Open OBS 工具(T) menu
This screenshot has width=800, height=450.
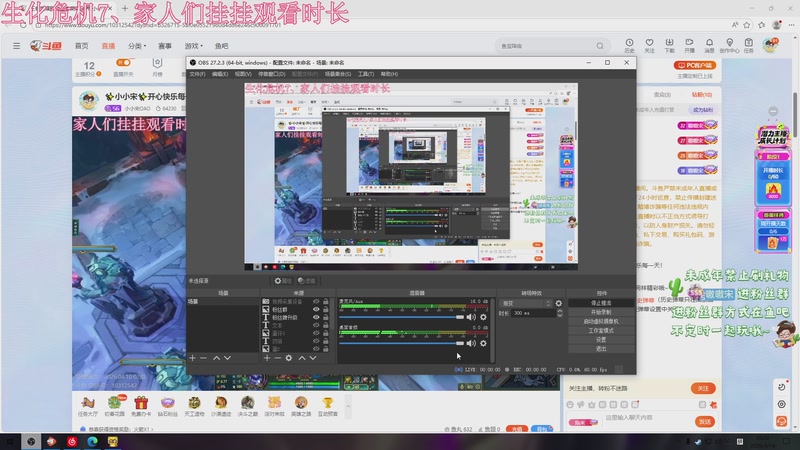pos(366,74)
